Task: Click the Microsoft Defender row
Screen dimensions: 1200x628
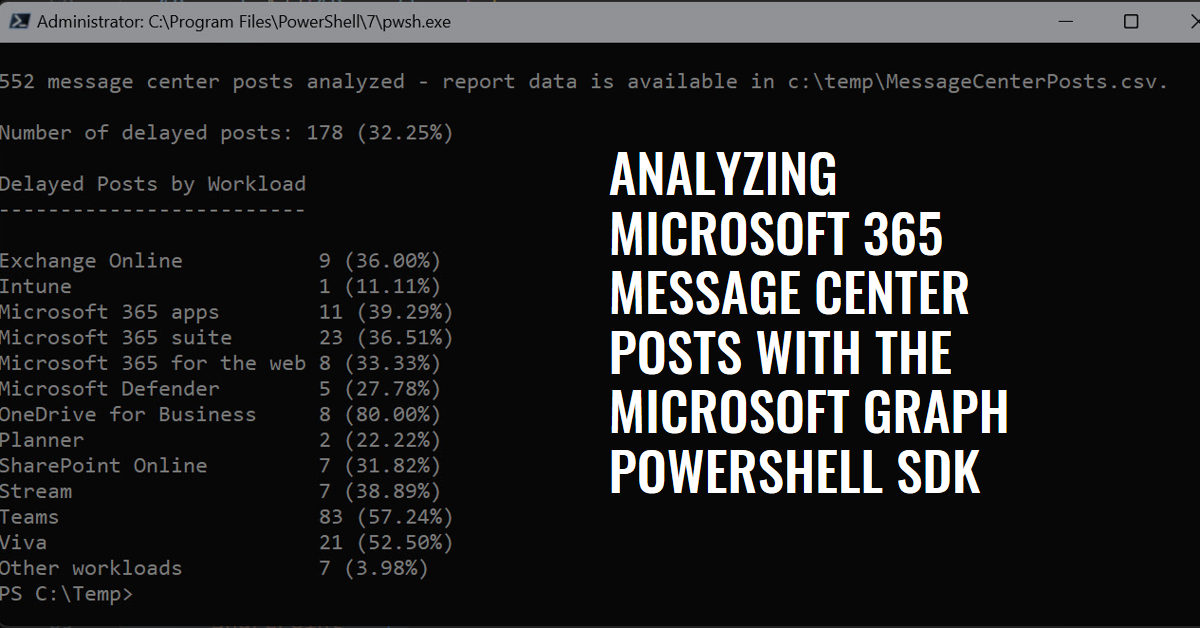Action: 220,389
